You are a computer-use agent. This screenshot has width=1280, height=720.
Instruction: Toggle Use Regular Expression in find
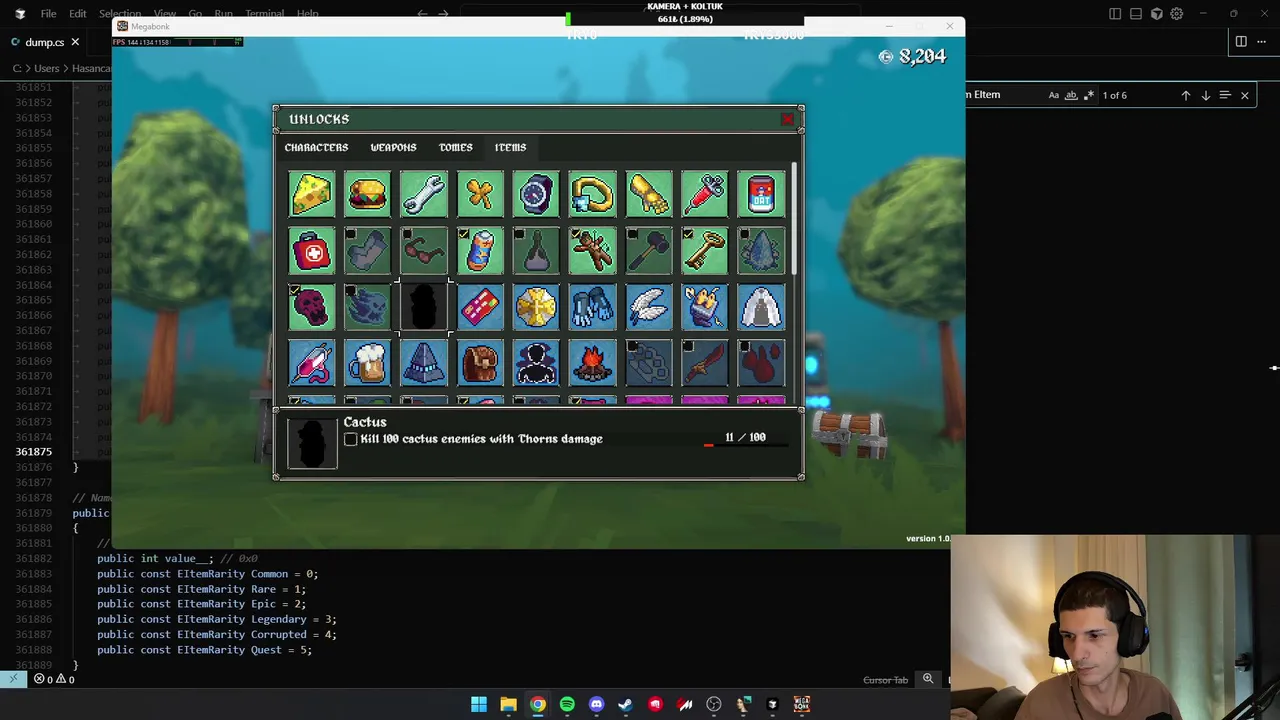[x=1088, y=95]
